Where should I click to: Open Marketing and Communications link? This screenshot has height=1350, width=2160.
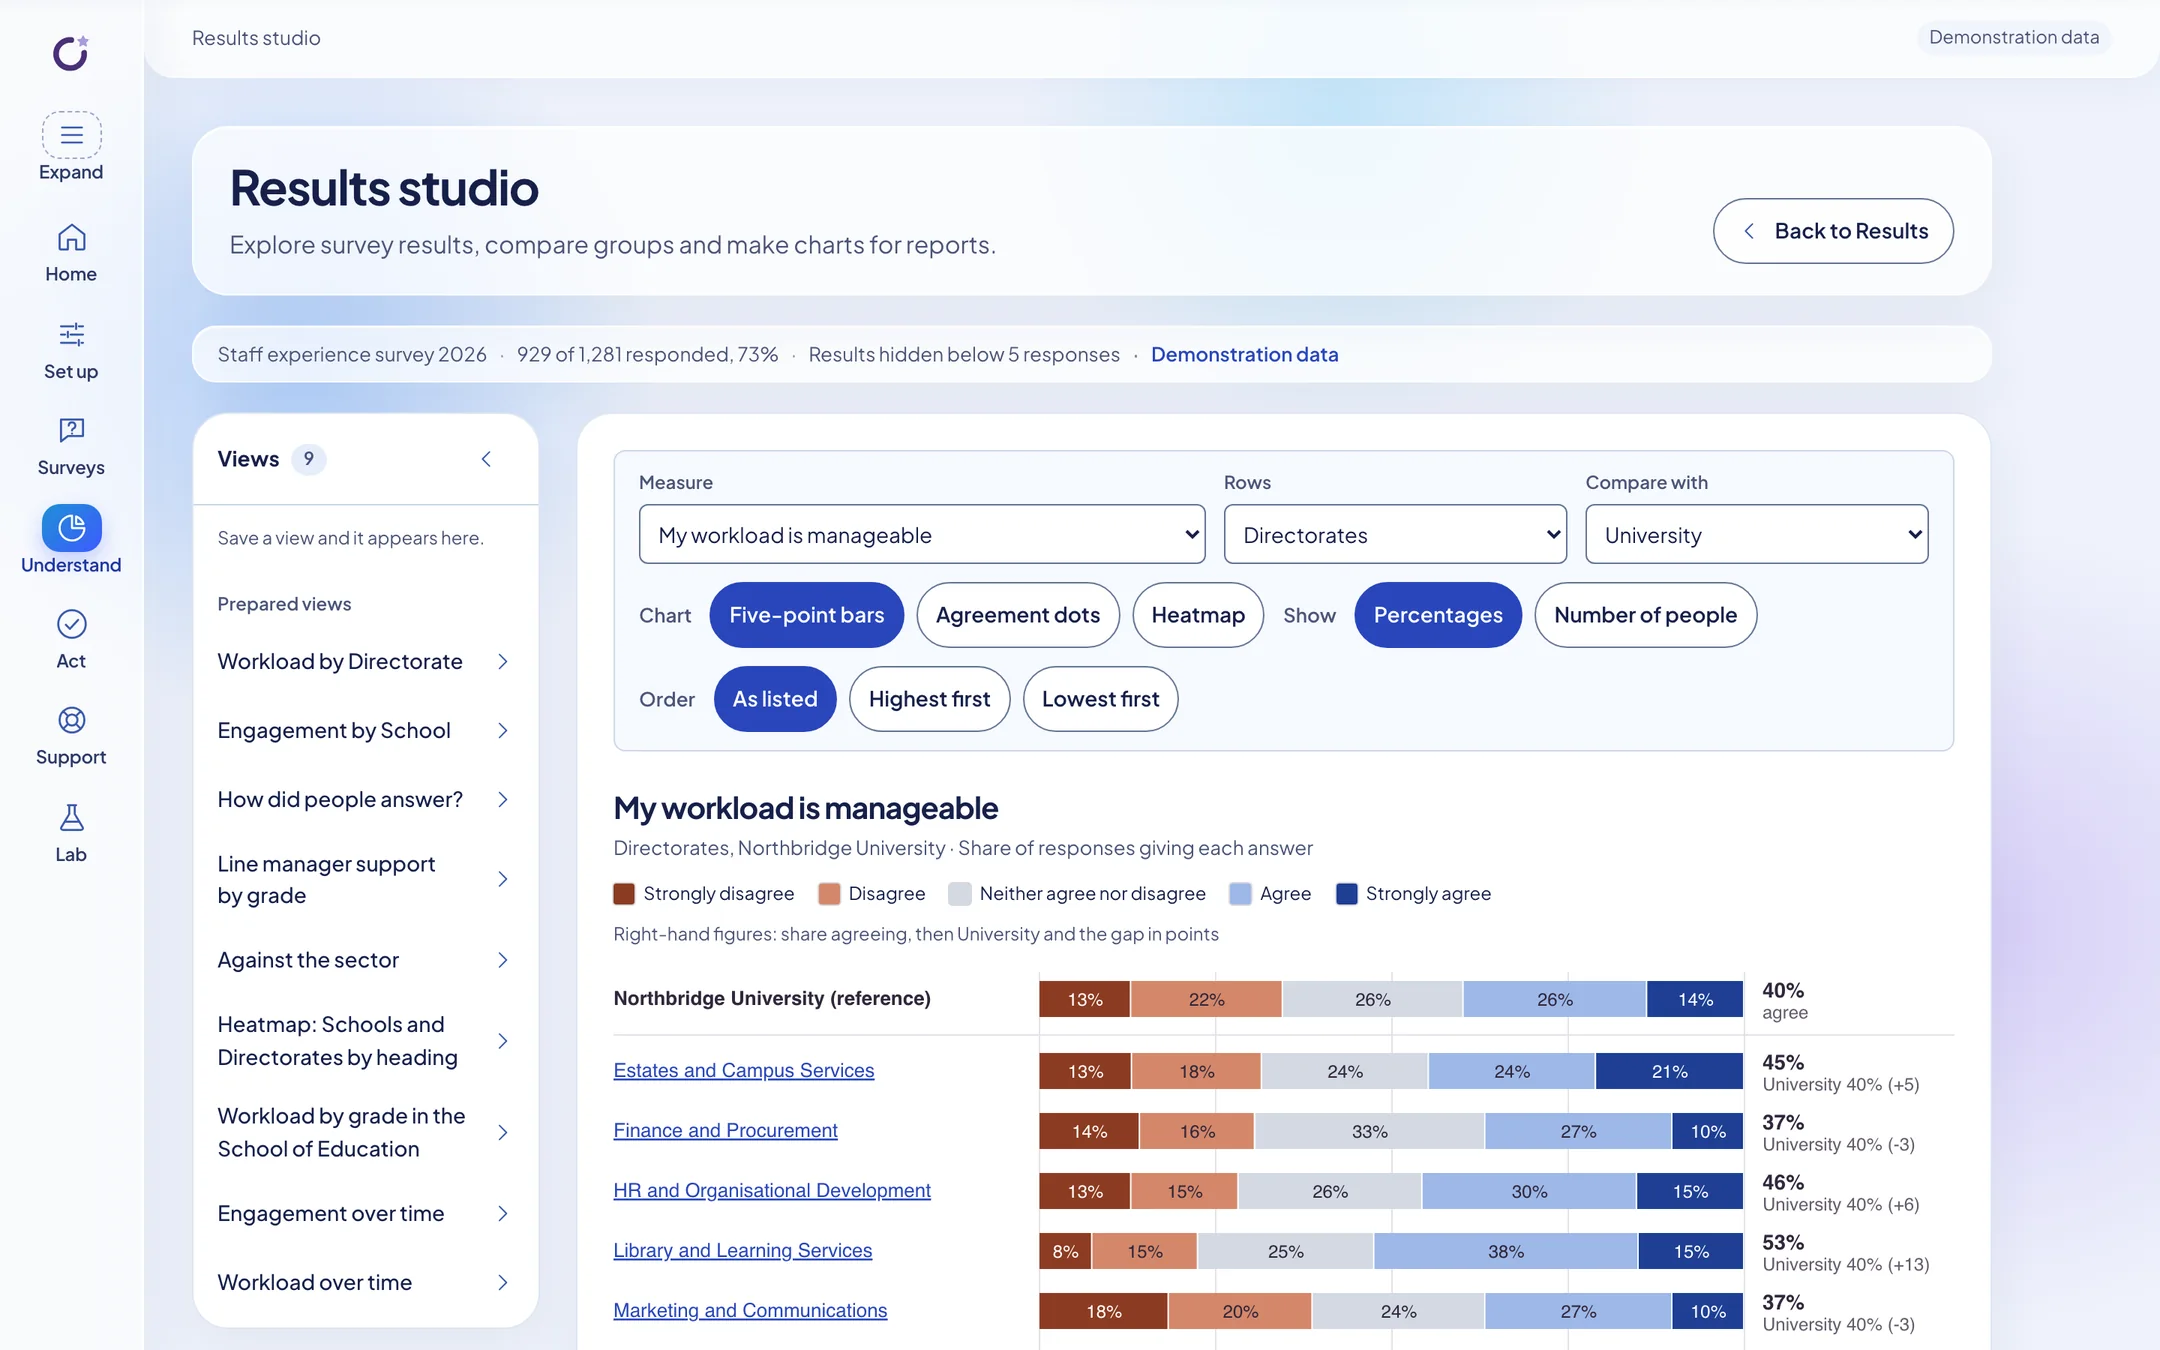point(750,1310)
